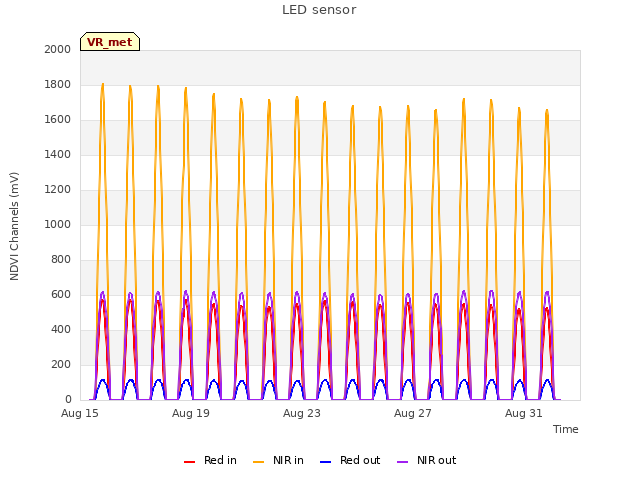
Task: Click the NDVI Channels (mV) axis title
Action: pos(14,226)
